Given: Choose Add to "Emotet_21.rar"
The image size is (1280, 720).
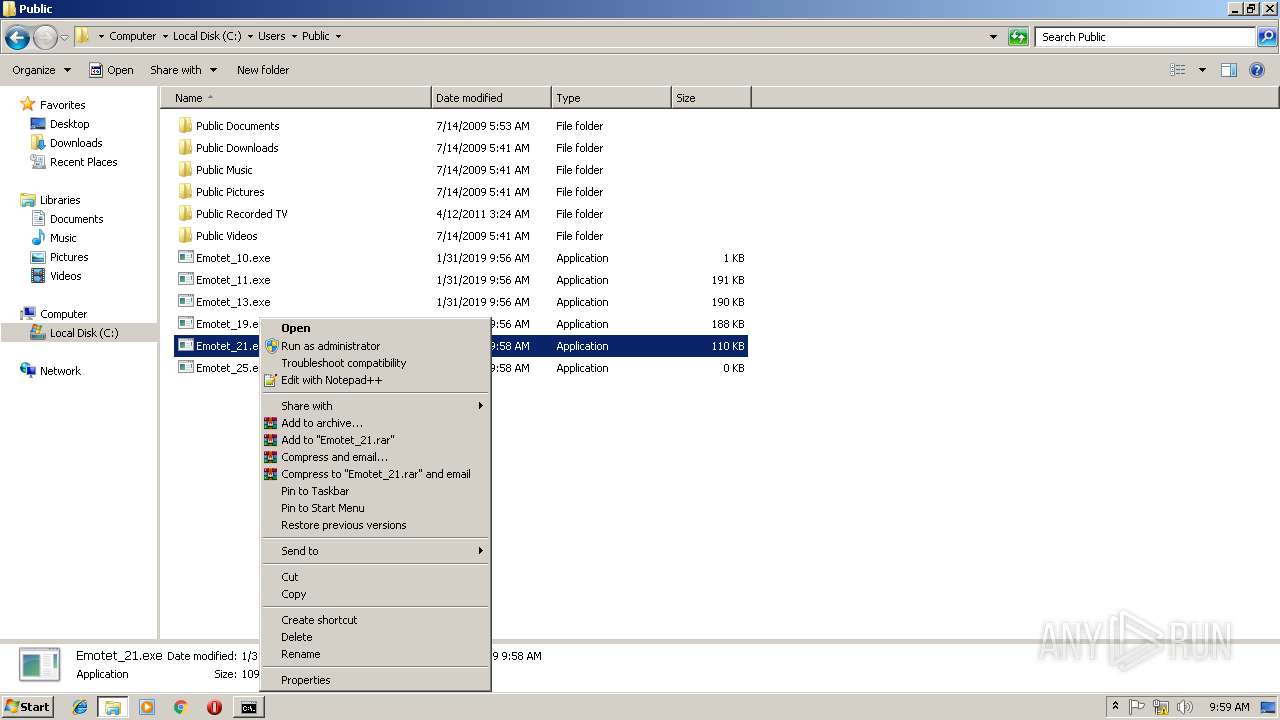Looking at the screenshot, I should click(375, 440).
